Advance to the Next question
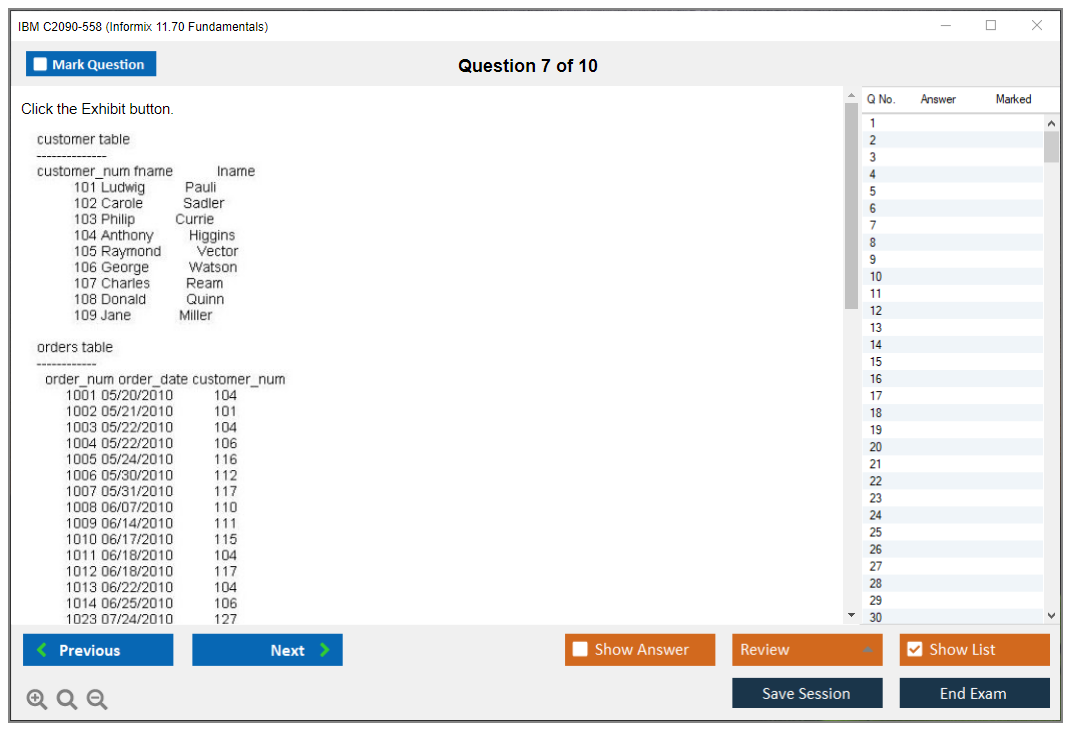Viewport: 1075px width, 735px height. 267,650
